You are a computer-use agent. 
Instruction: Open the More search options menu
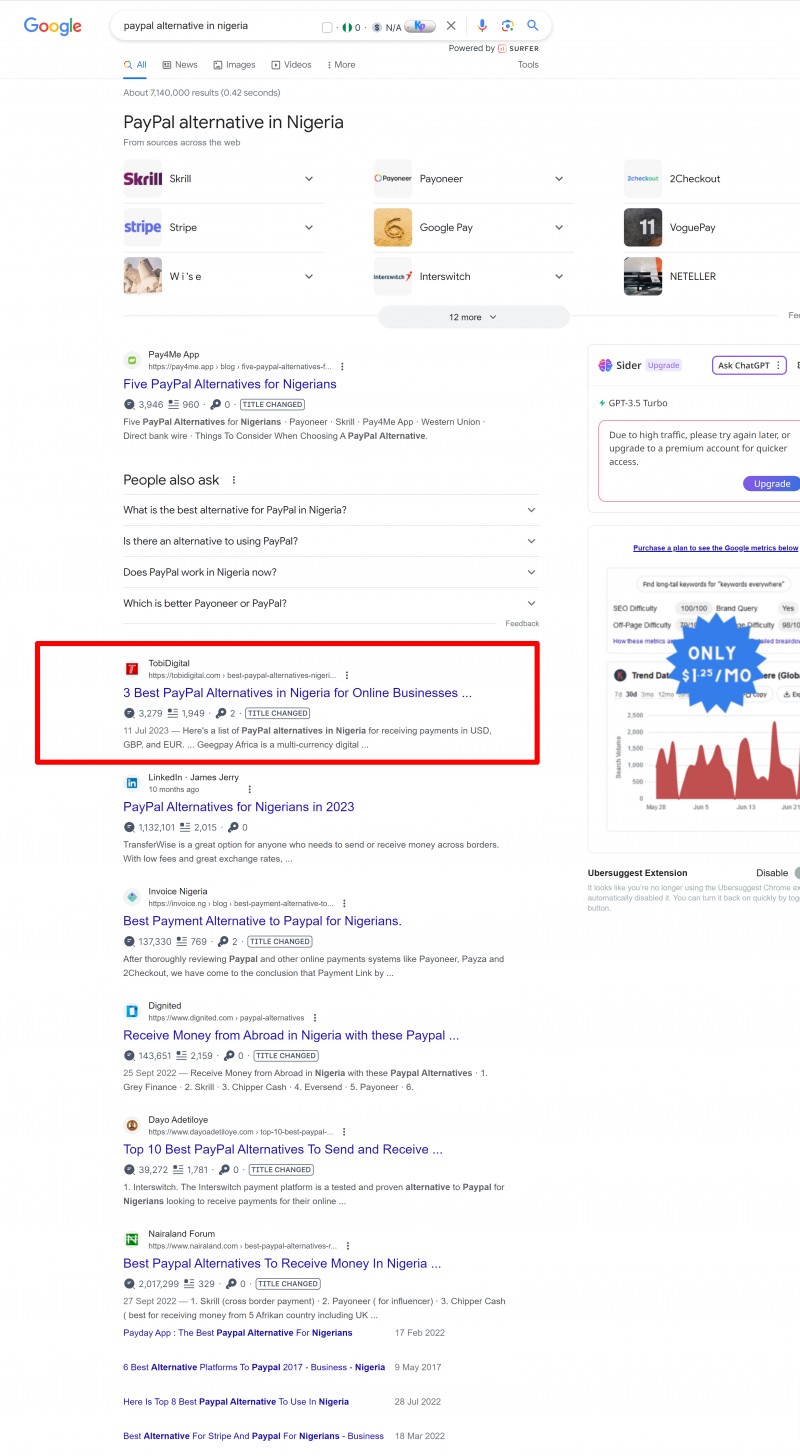coord(341,65)
